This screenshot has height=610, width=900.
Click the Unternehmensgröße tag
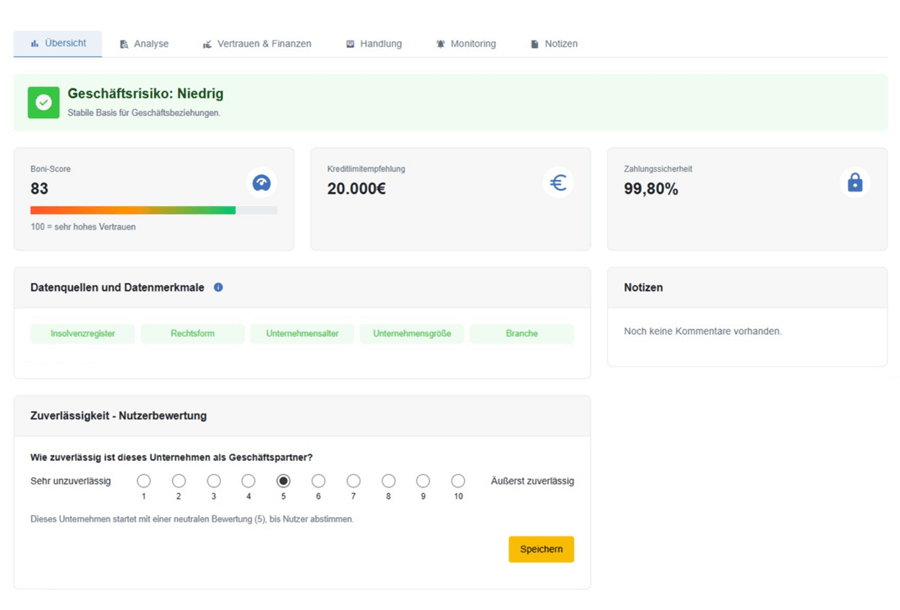pyautogui.click(x=412, y=334)
